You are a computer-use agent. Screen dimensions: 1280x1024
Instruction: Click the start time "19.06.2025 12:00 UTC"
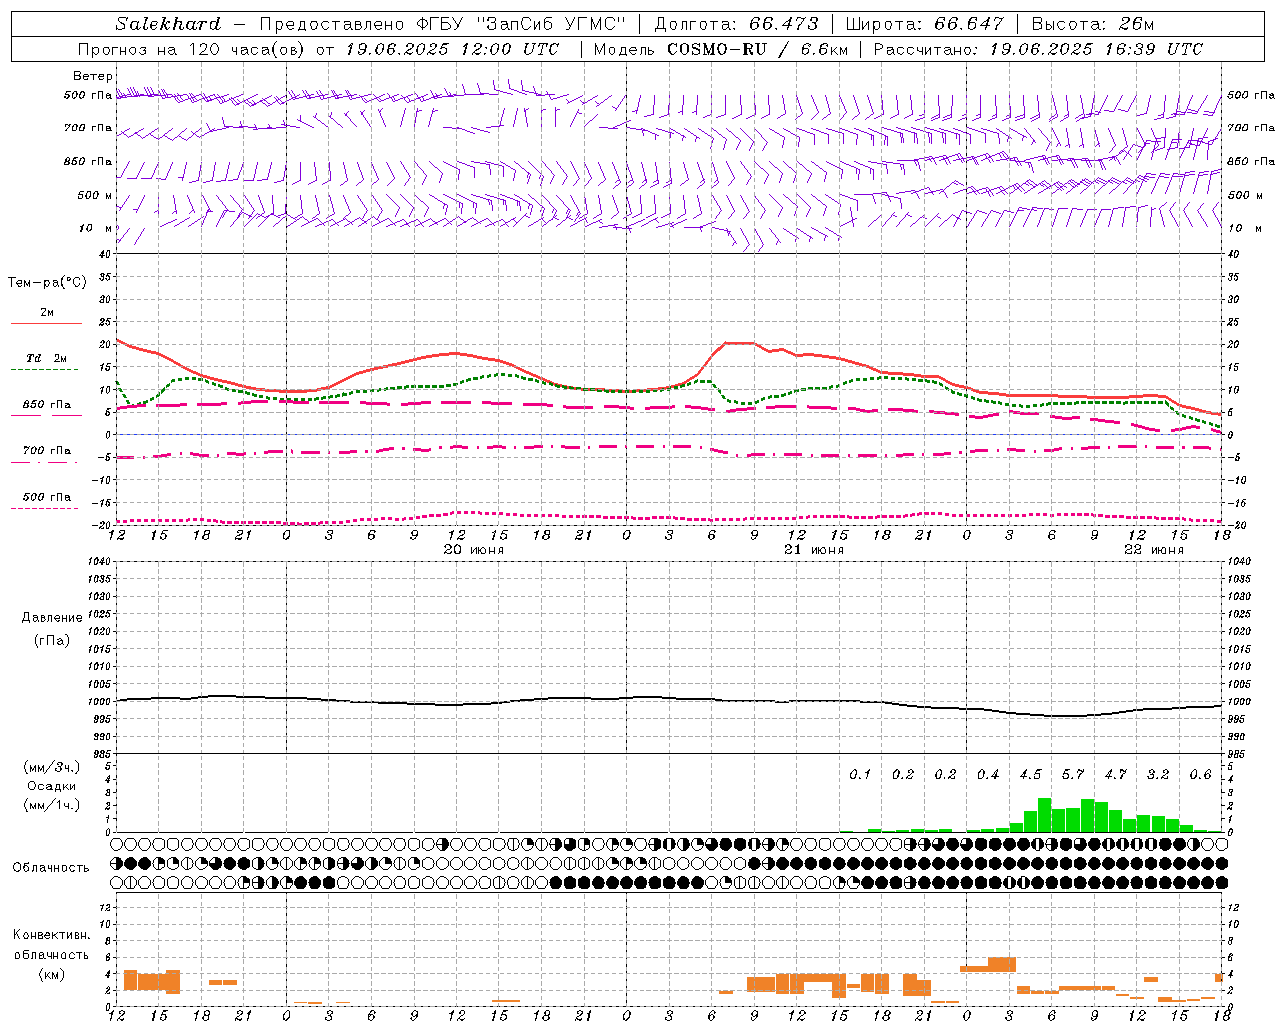coord(452,49)
